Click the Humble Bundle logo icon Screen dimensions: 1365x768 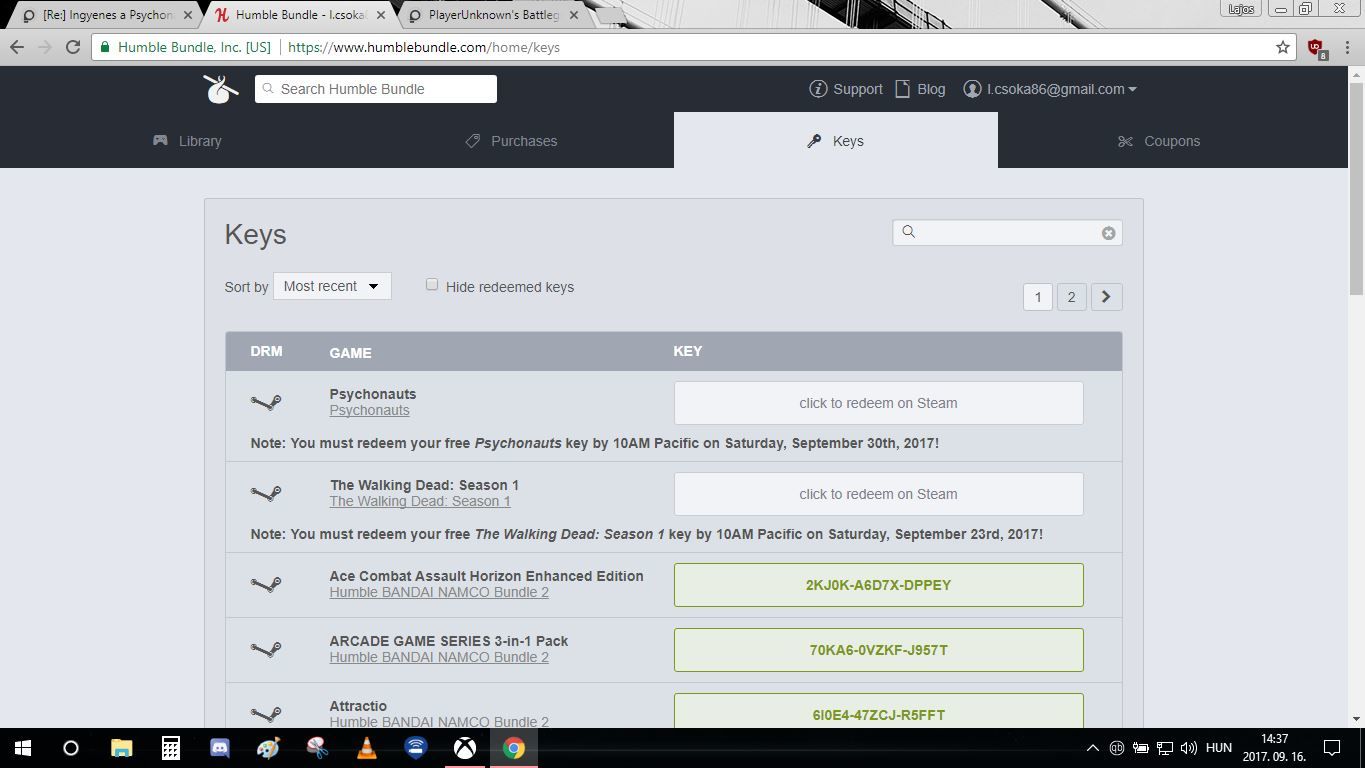click(220, 89)
